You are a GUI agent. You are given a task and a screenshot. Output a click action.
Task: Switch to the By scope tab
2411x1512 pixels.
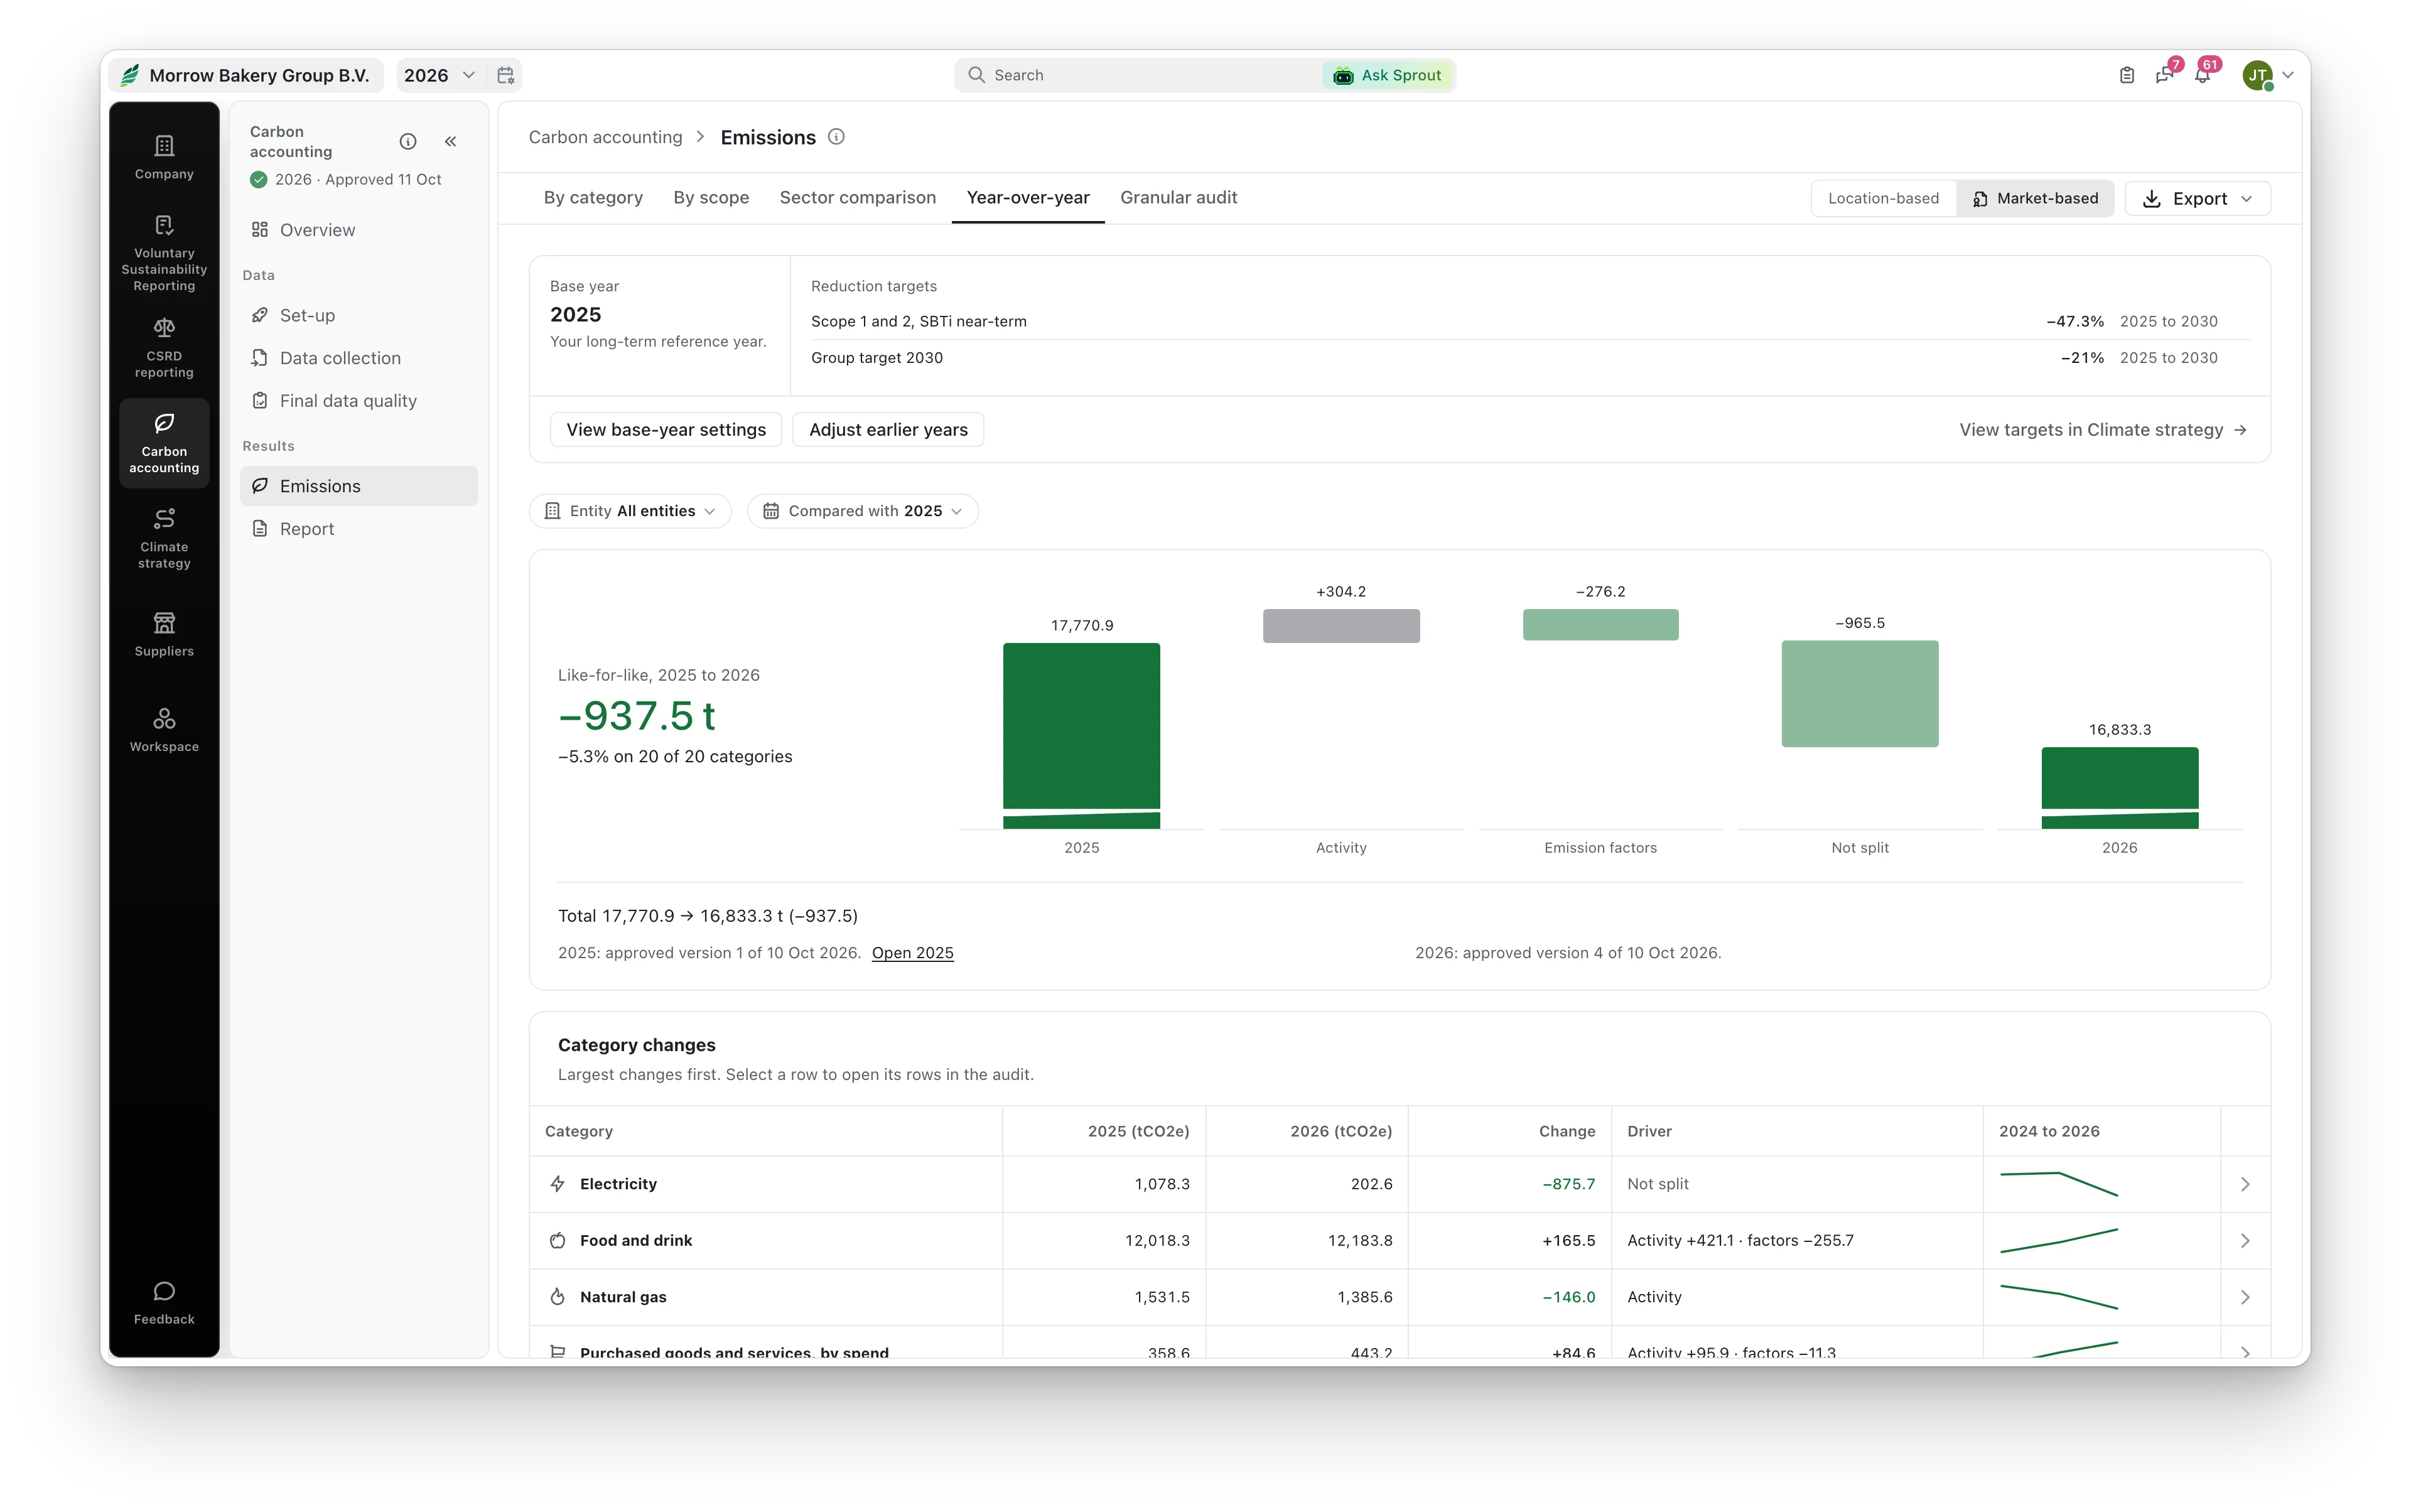click(x=711, y=197)
